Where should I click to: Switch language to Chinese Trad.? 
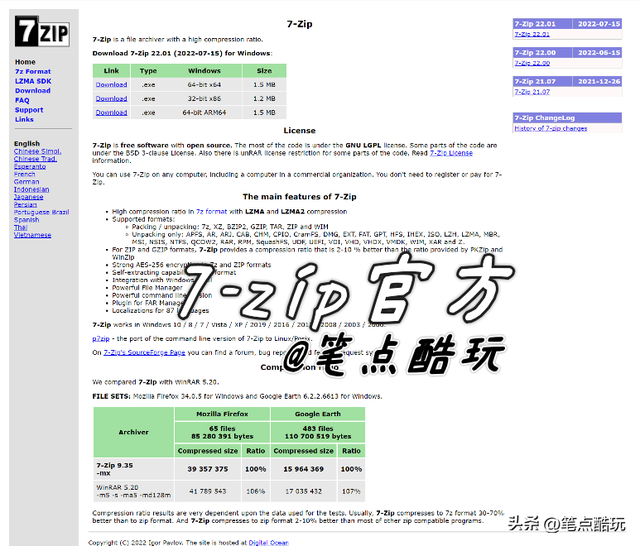(36, 159)
